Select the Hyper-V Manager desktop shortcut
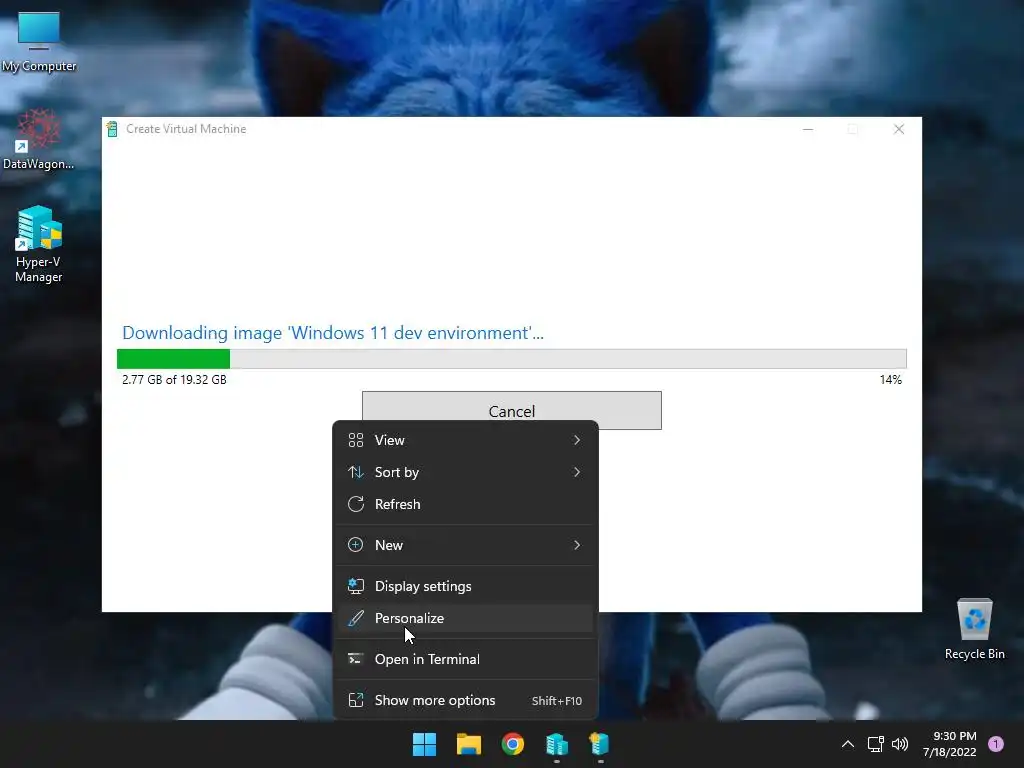 pyautogui.click(x=39, y=244)
